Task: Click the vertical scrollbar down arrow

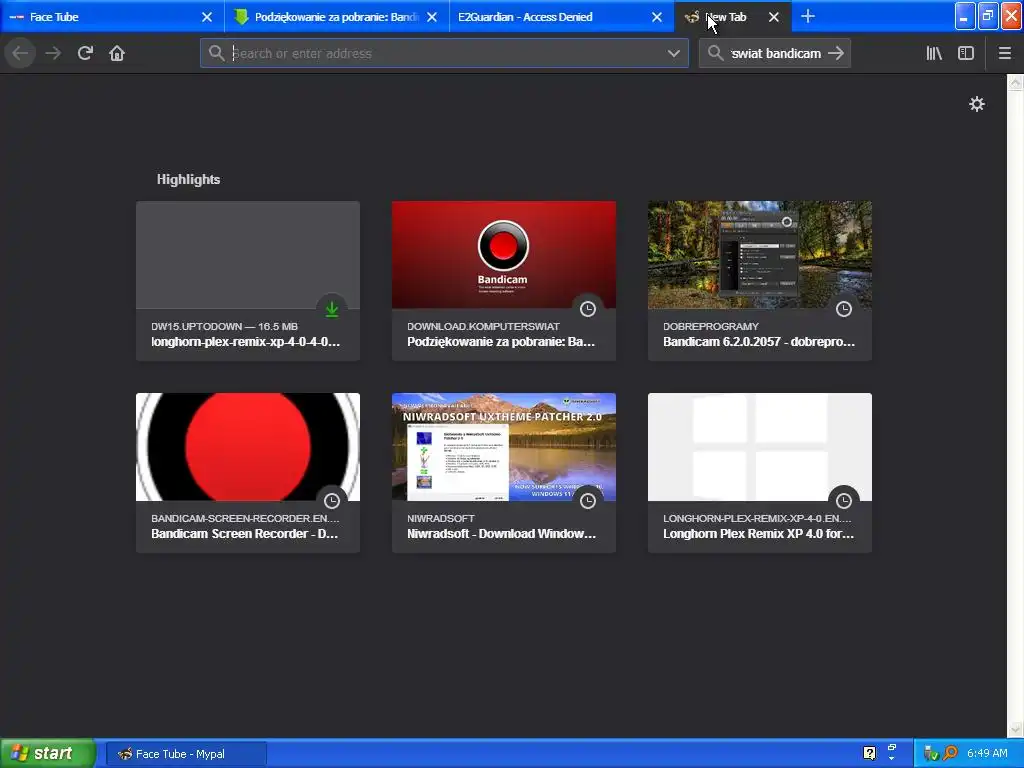Action: point(1015,729)
